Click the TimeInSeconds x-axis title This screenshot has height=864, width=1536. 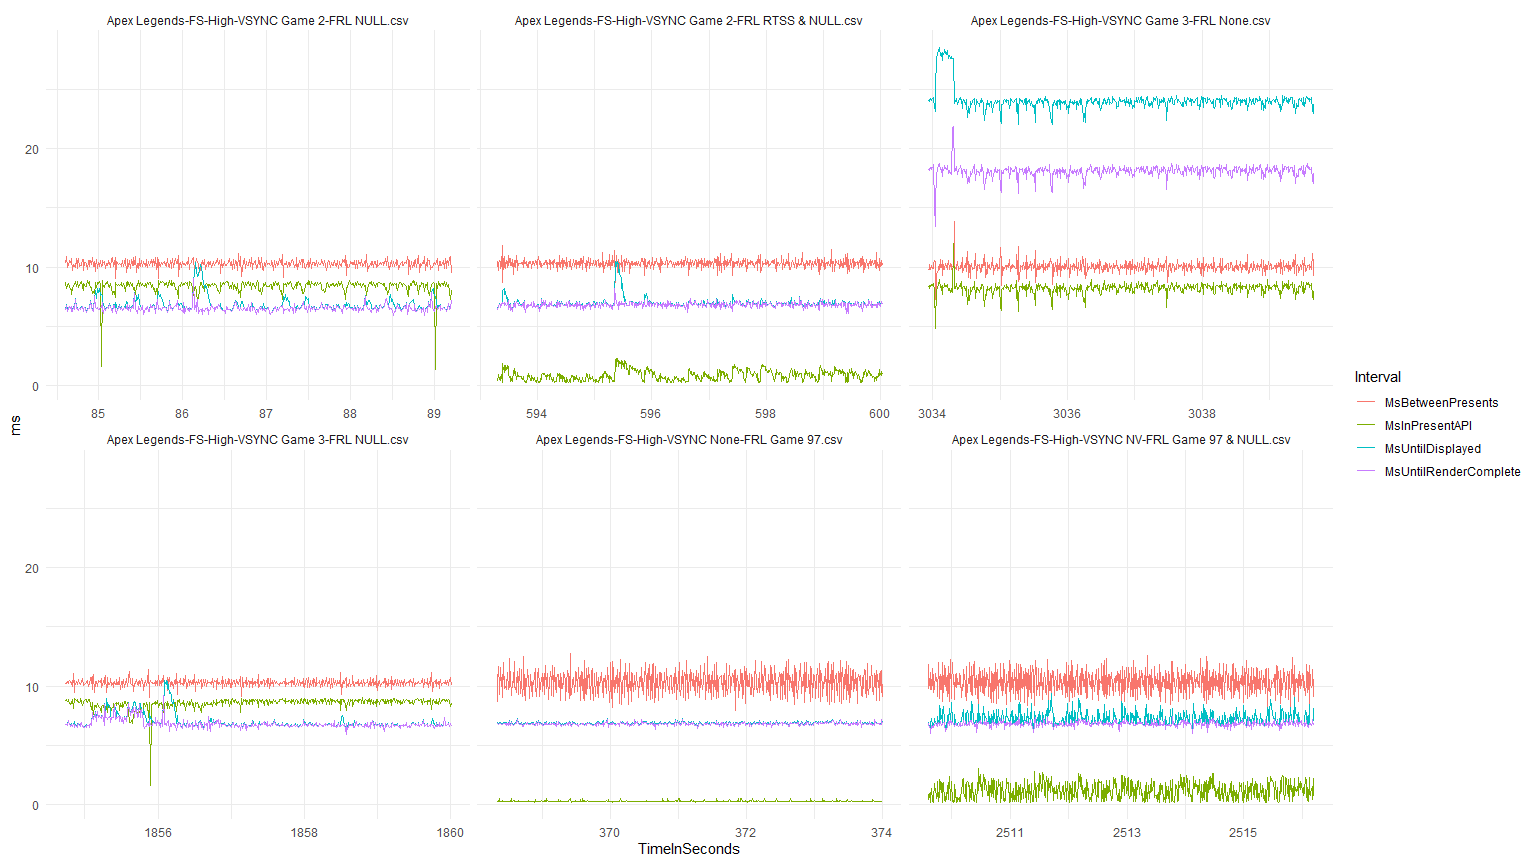pos(688,849)
